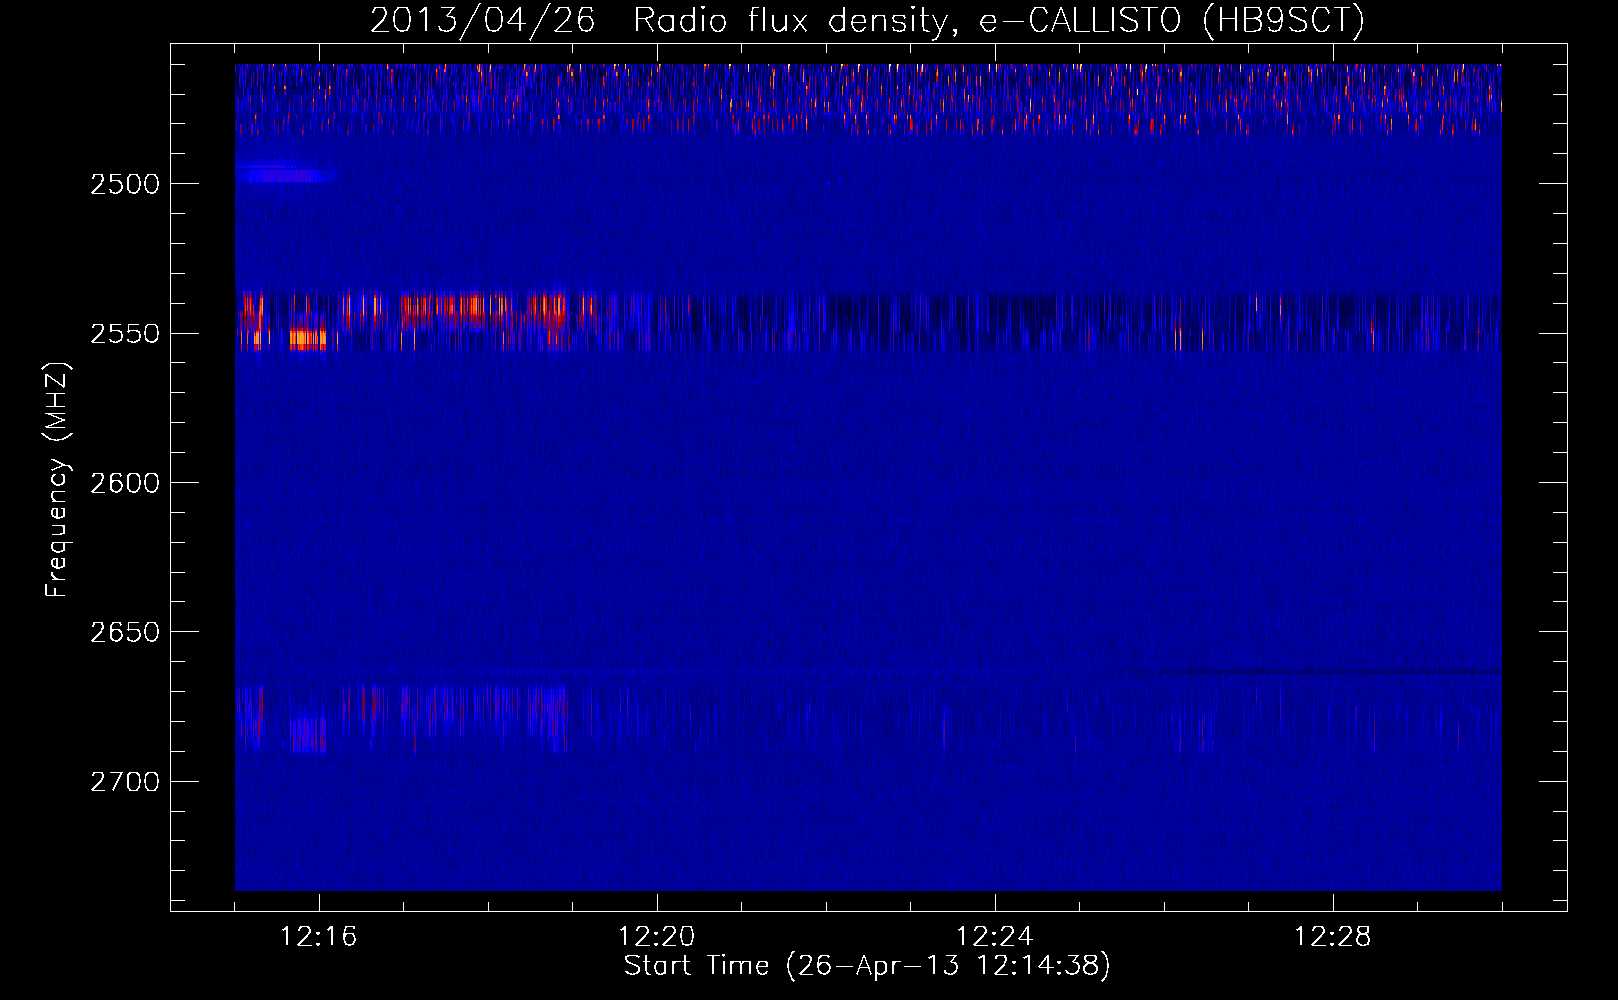This screenshot has width=1618, height=1000.
Task: Select the date text "2013/04/26" in the title
Action: click(x=483, y=20)
